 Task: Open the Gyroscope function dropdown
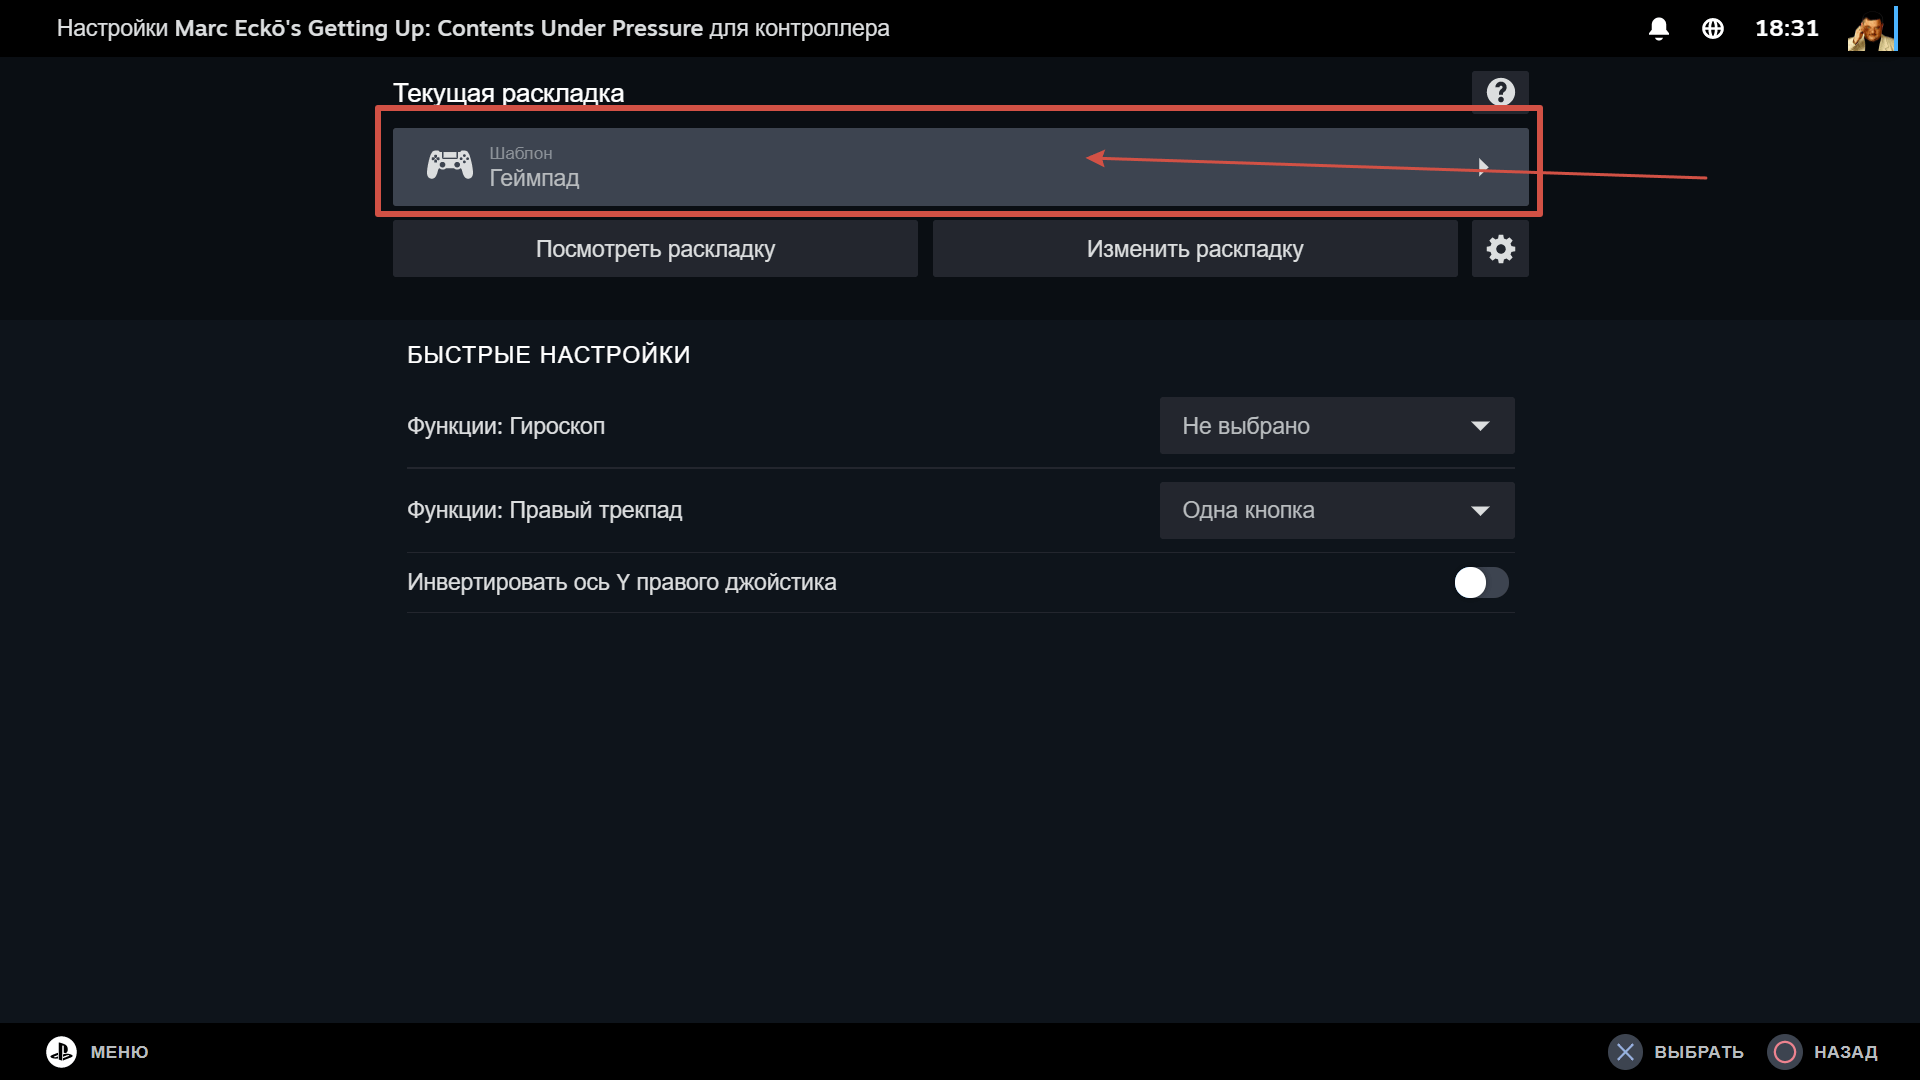[x=1336, y=426]
